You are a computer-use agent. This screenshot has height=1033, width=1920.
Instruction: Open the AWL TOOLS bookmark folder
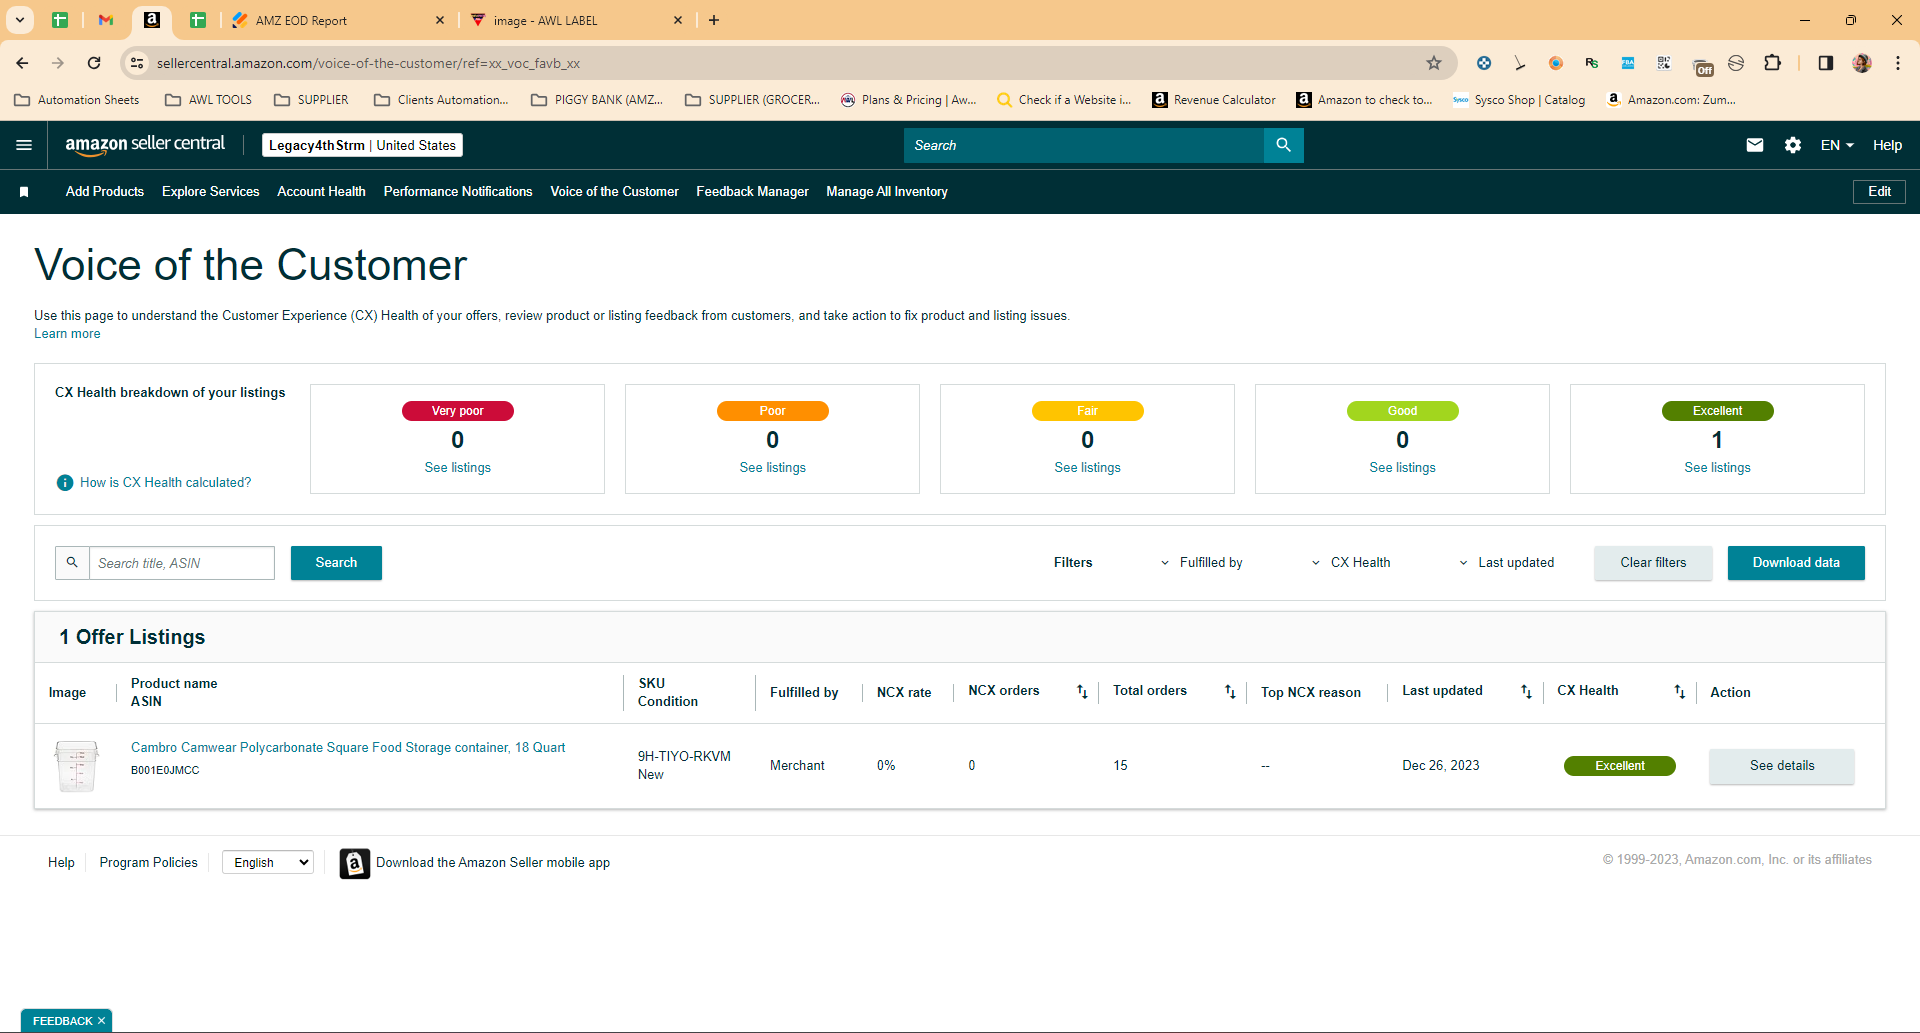point(209,100)
